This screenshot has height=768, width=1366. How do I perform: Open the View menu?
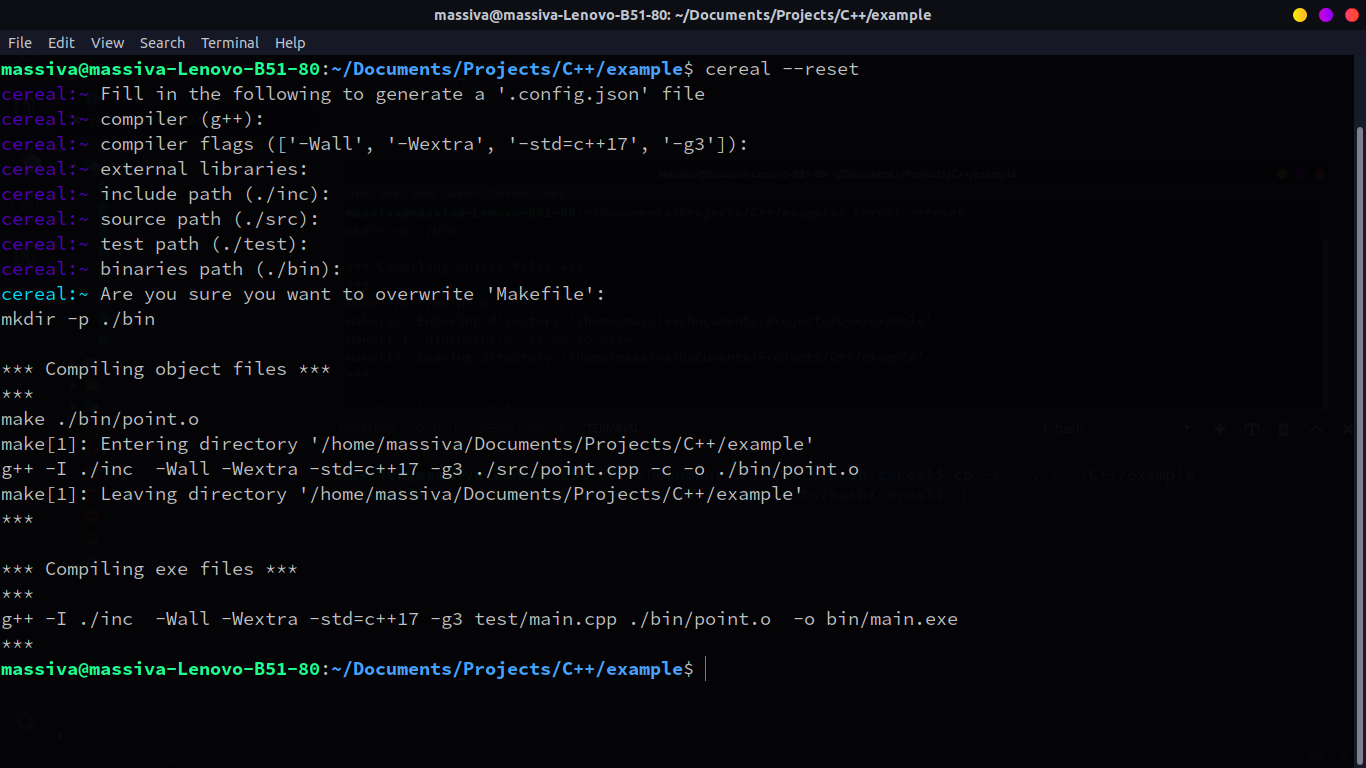(107, 43)
